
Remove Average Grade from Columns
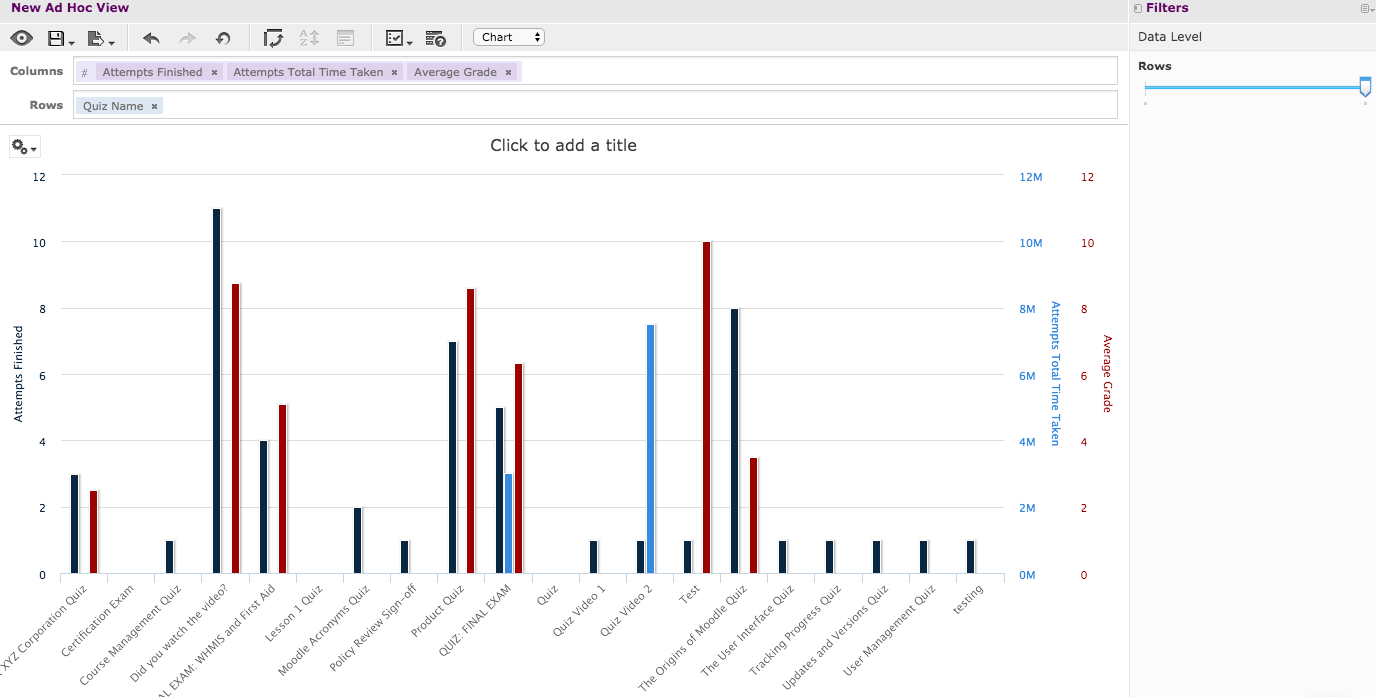coord(509,72)
